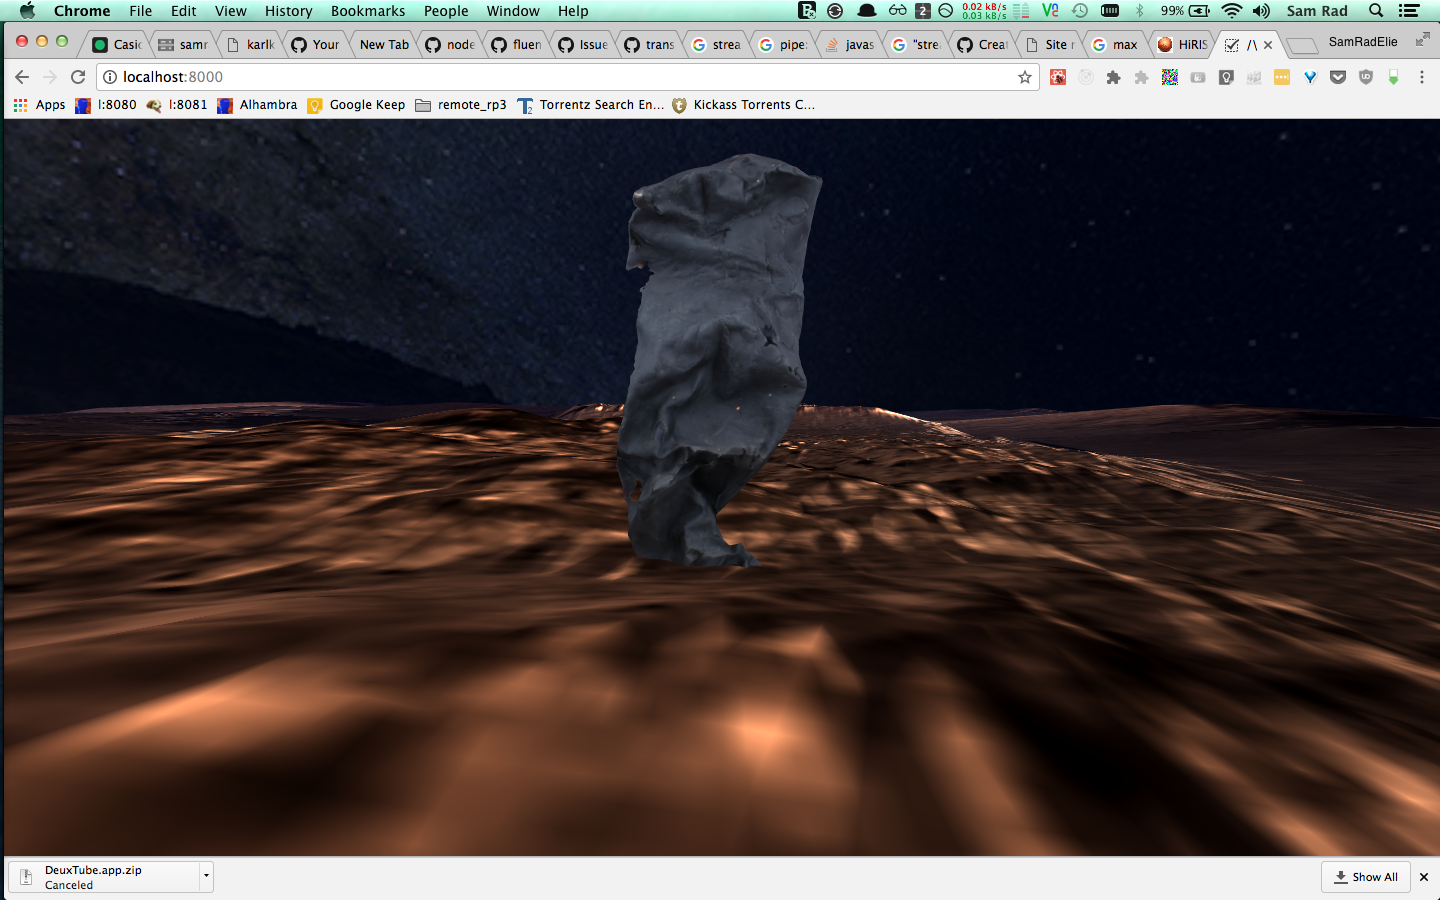The width and height of the screenshot is (1440, 900).
Task: Open the Apps bookmarks shortcut
Action: (x=39, y=105)
